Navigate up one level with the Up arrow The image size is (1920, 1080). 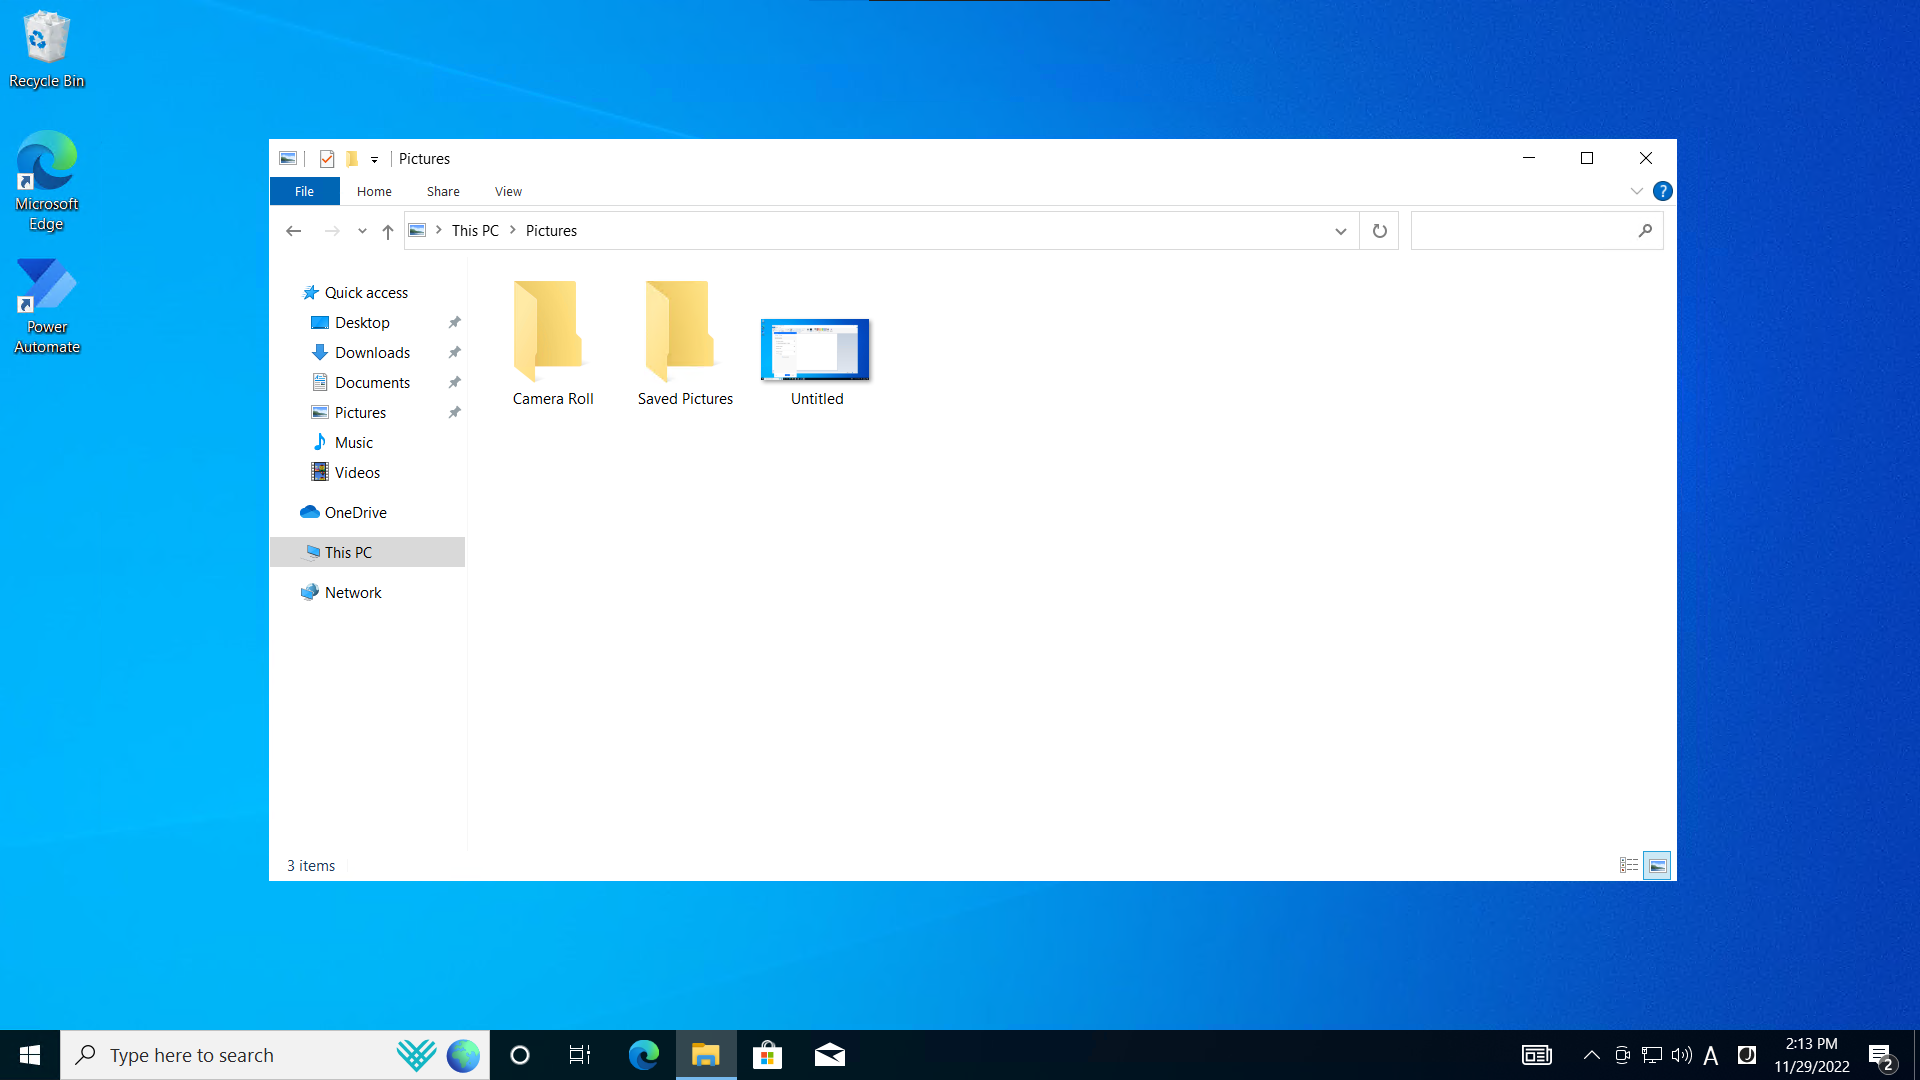388,231
